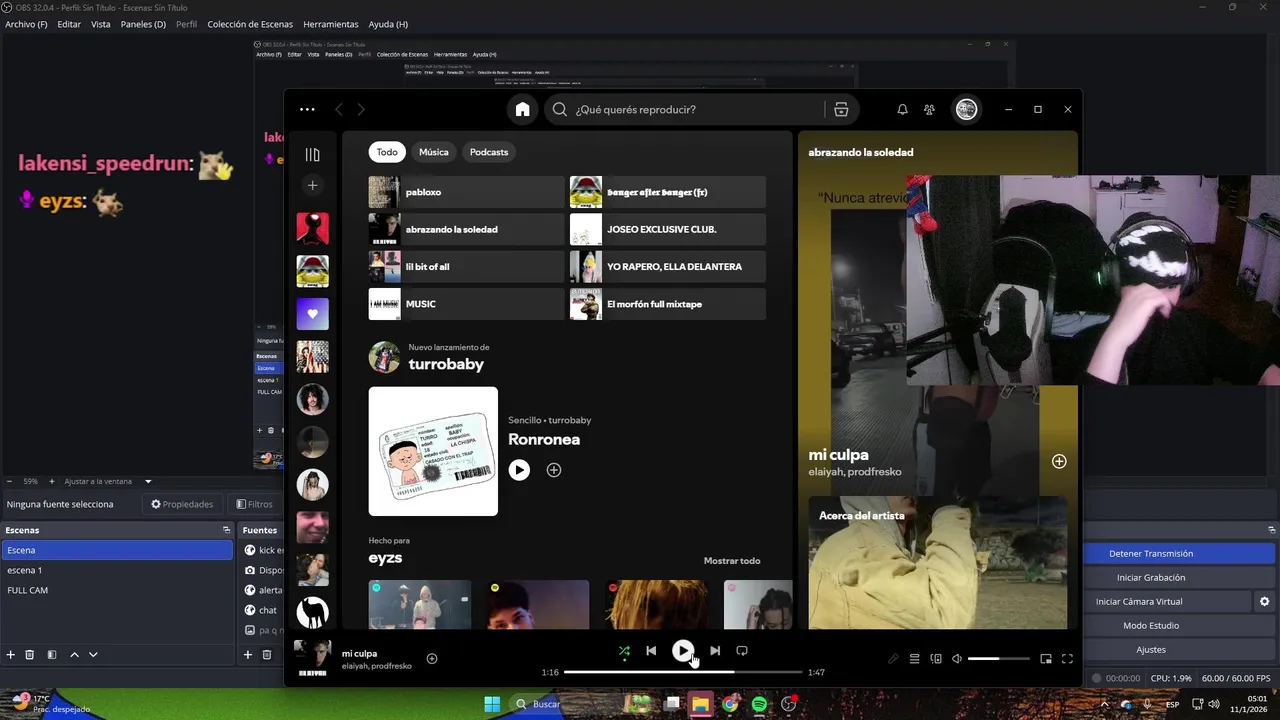The image size is (1280, 720).
Task: Open OBS Archivo (F) menu
Action: pos(26,24)
